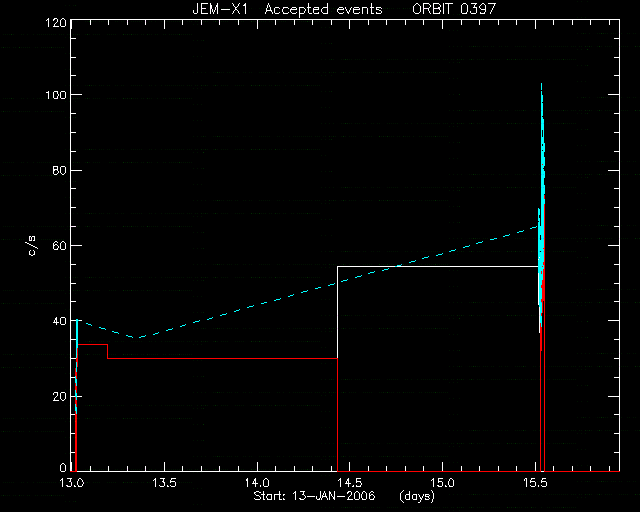Click the 14.5 x-axis tick label
This screenshot has width=640, height=512.
coord(349,483)
